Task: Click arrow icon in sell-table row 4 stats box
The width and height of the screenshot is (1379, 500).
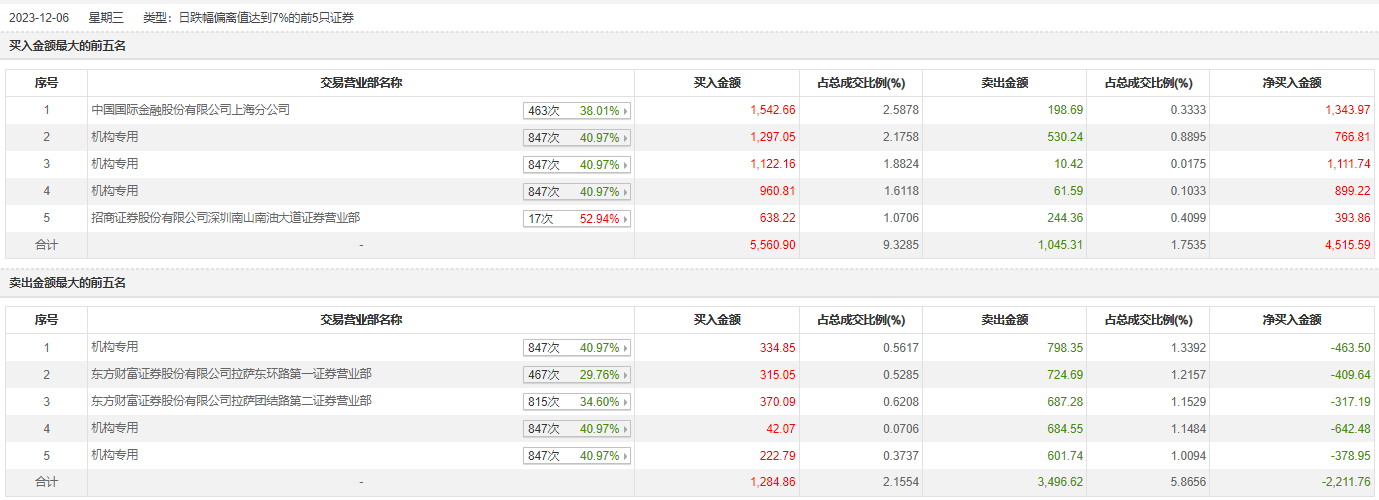Action: click(x=627, y=429)
